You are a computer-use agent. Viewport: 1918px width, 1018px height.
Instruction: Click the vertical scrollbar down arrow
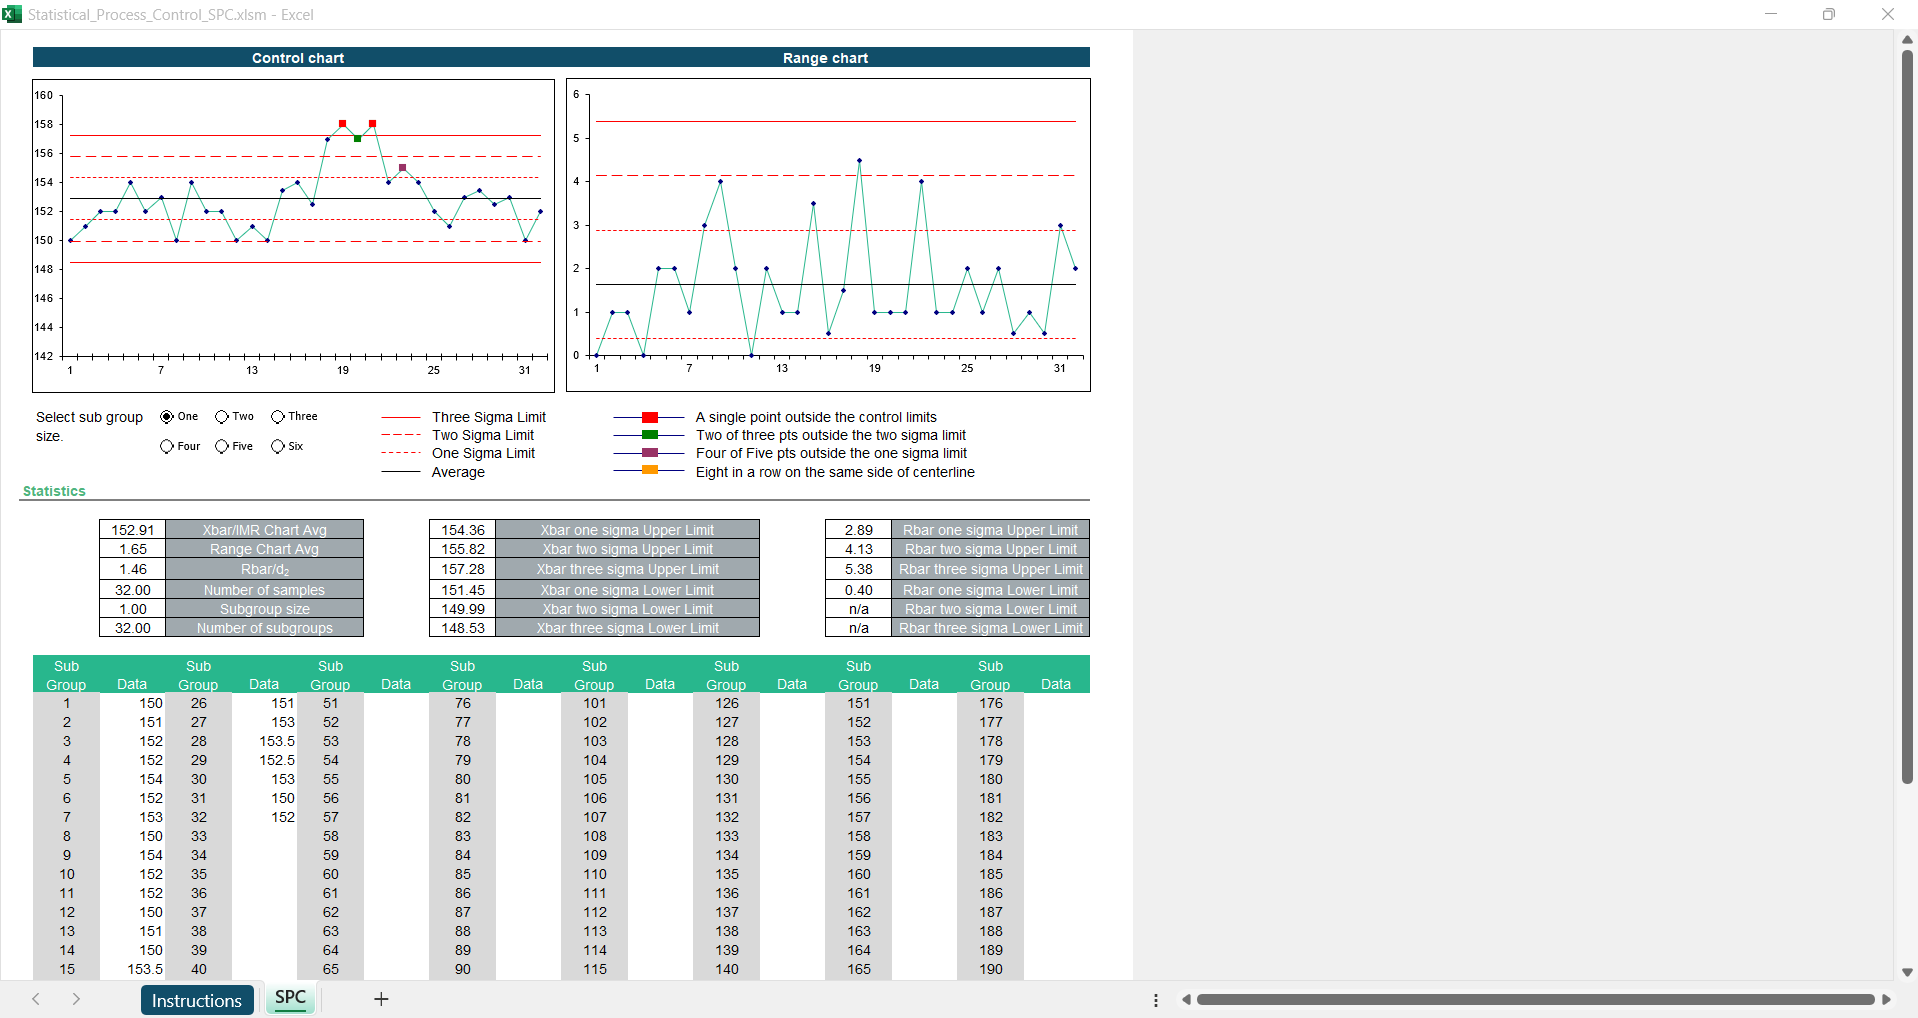pos(1907,972)
